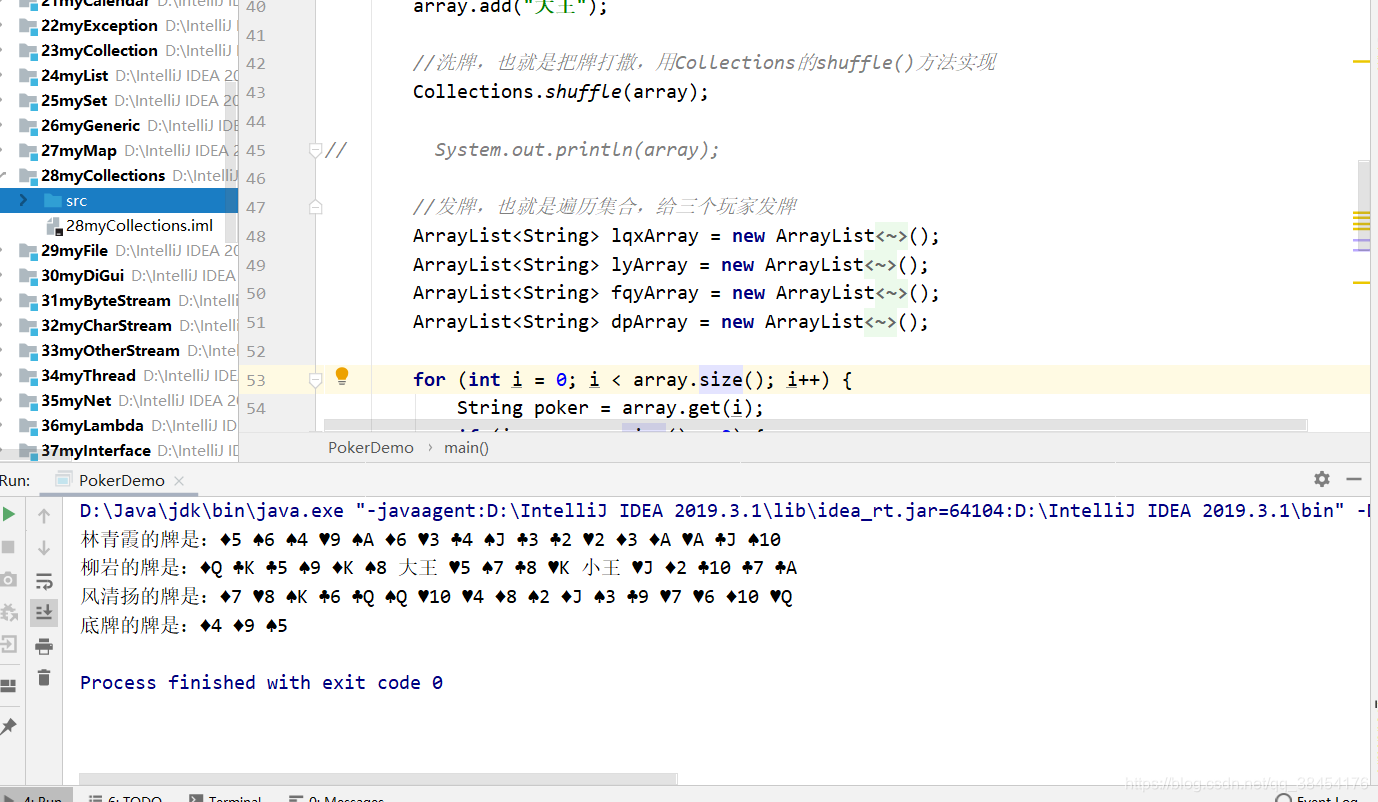Hide the Run panel with the minus icon
Screen dimensions: 1378x802
(1354, 479)
